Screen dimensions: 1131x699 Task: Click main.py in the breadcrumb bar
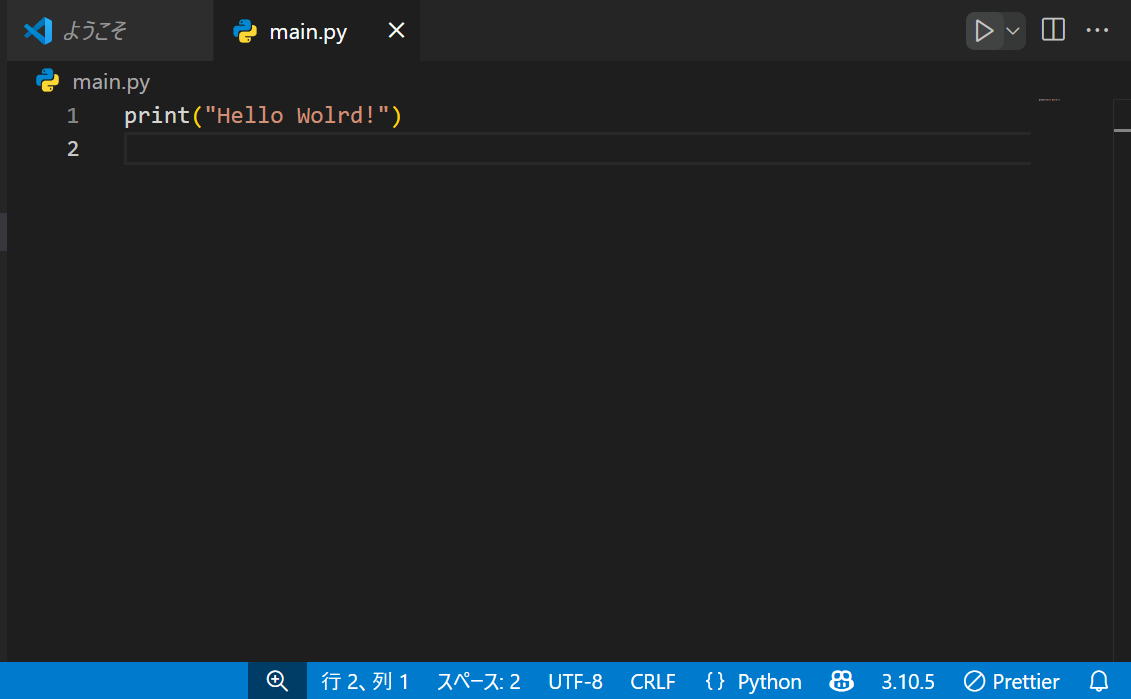tap(110, 81)
